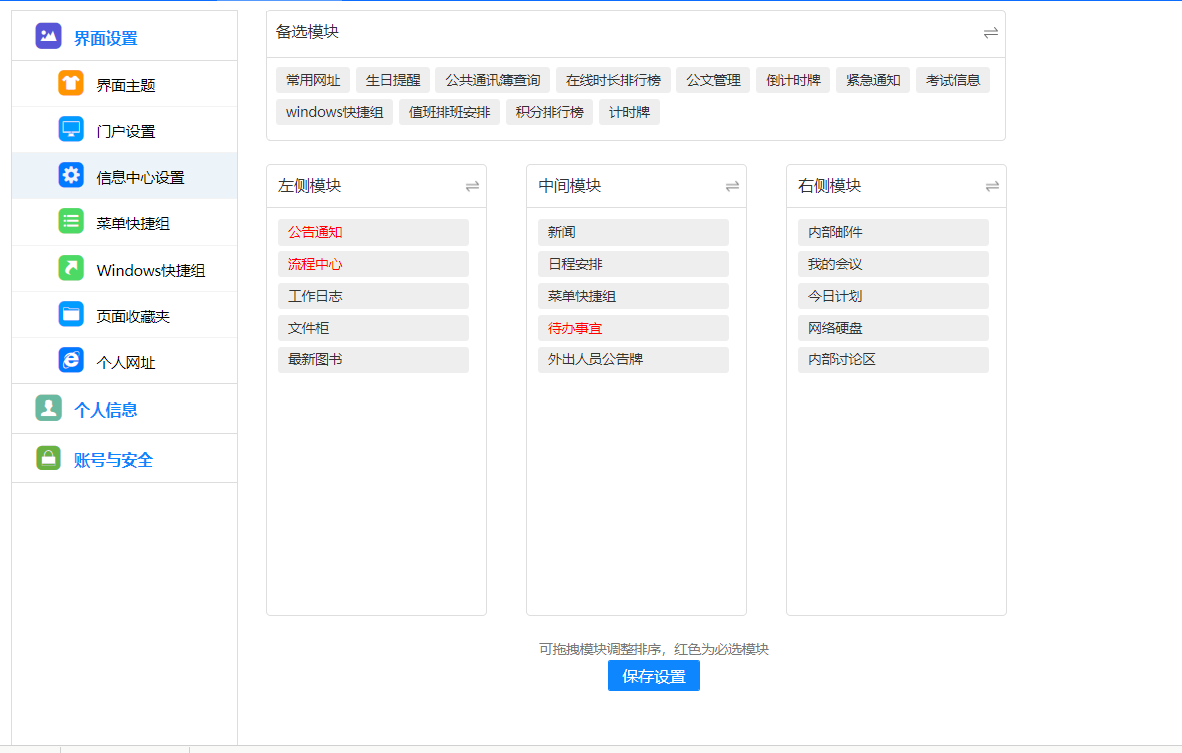
Task: Click swap arrows icon in 中间模块 header
Action: 732,186
